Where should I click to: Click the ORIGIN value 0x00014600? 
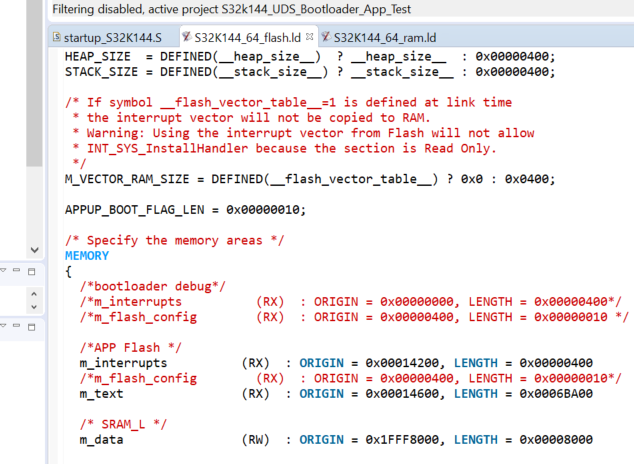[402, 394]
